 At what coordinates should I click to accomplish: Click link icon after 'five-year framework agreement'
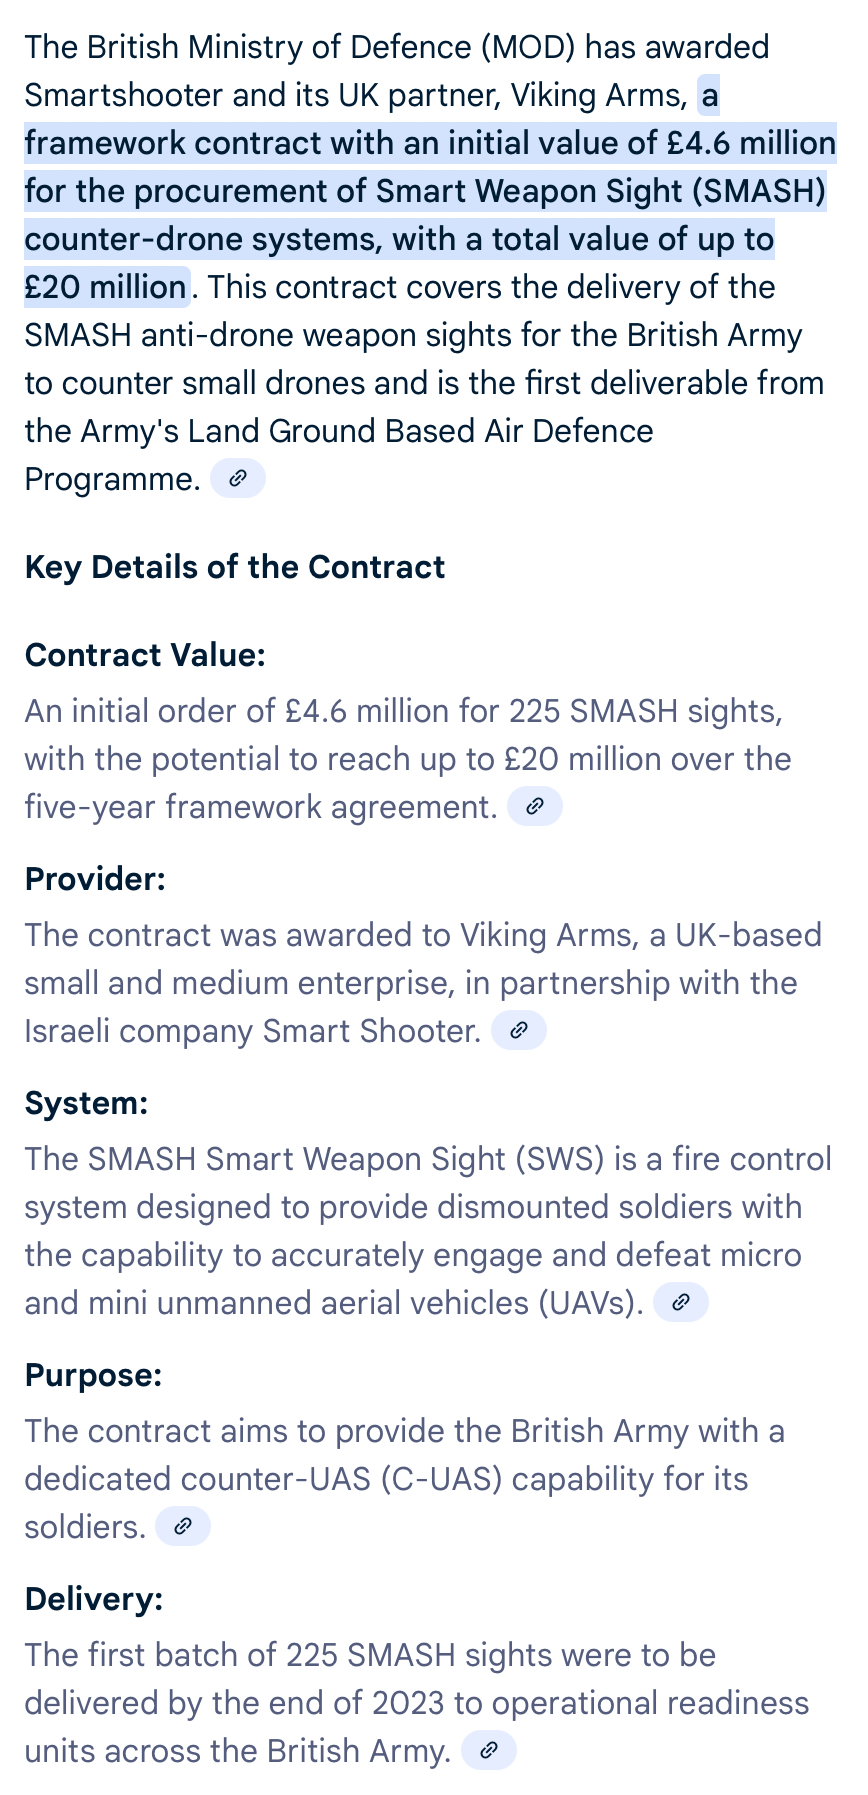pos(535,807)
